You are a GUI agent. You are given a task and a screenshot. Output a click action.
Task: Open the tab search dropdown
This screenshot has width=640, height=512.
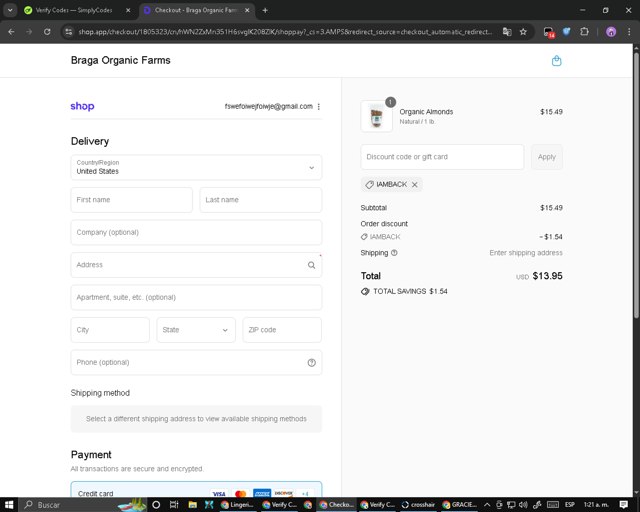click(x=10, y=10)
